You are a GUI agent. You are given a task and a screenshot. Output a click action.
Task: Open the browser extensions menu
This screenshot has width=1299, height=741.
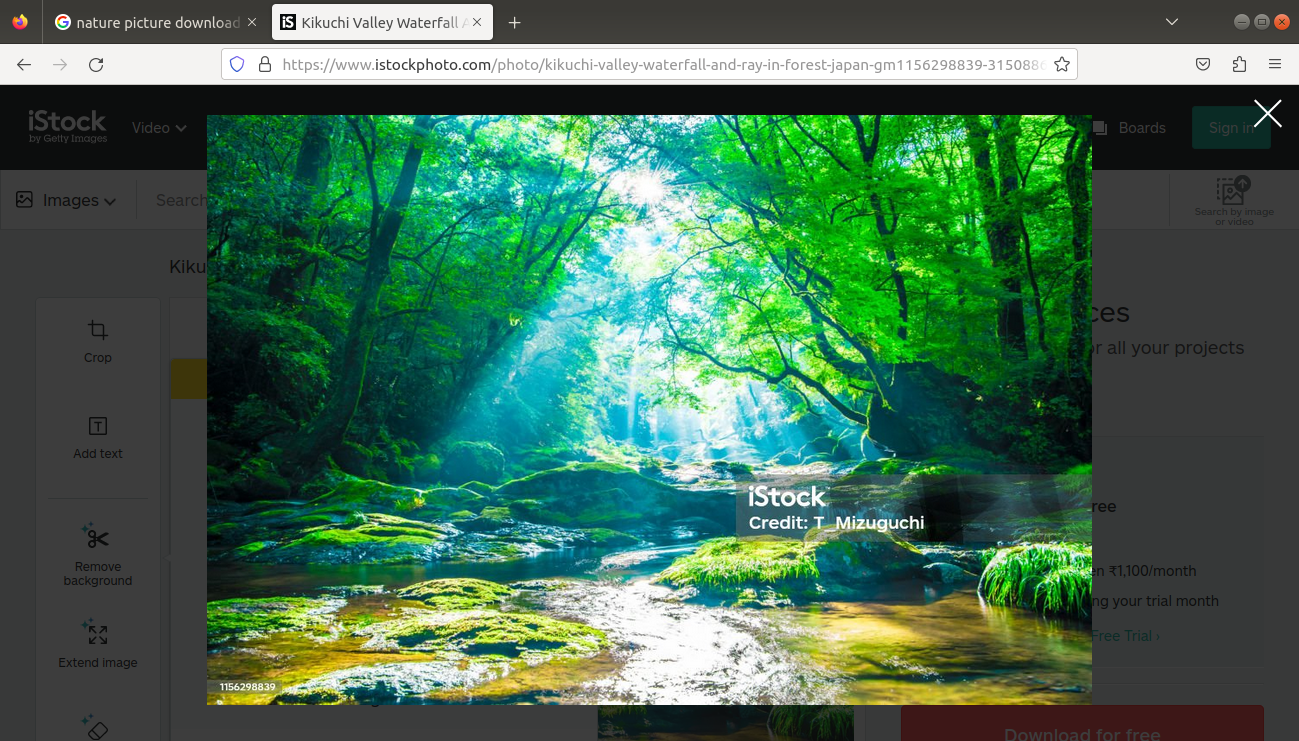click(1239, 64)
